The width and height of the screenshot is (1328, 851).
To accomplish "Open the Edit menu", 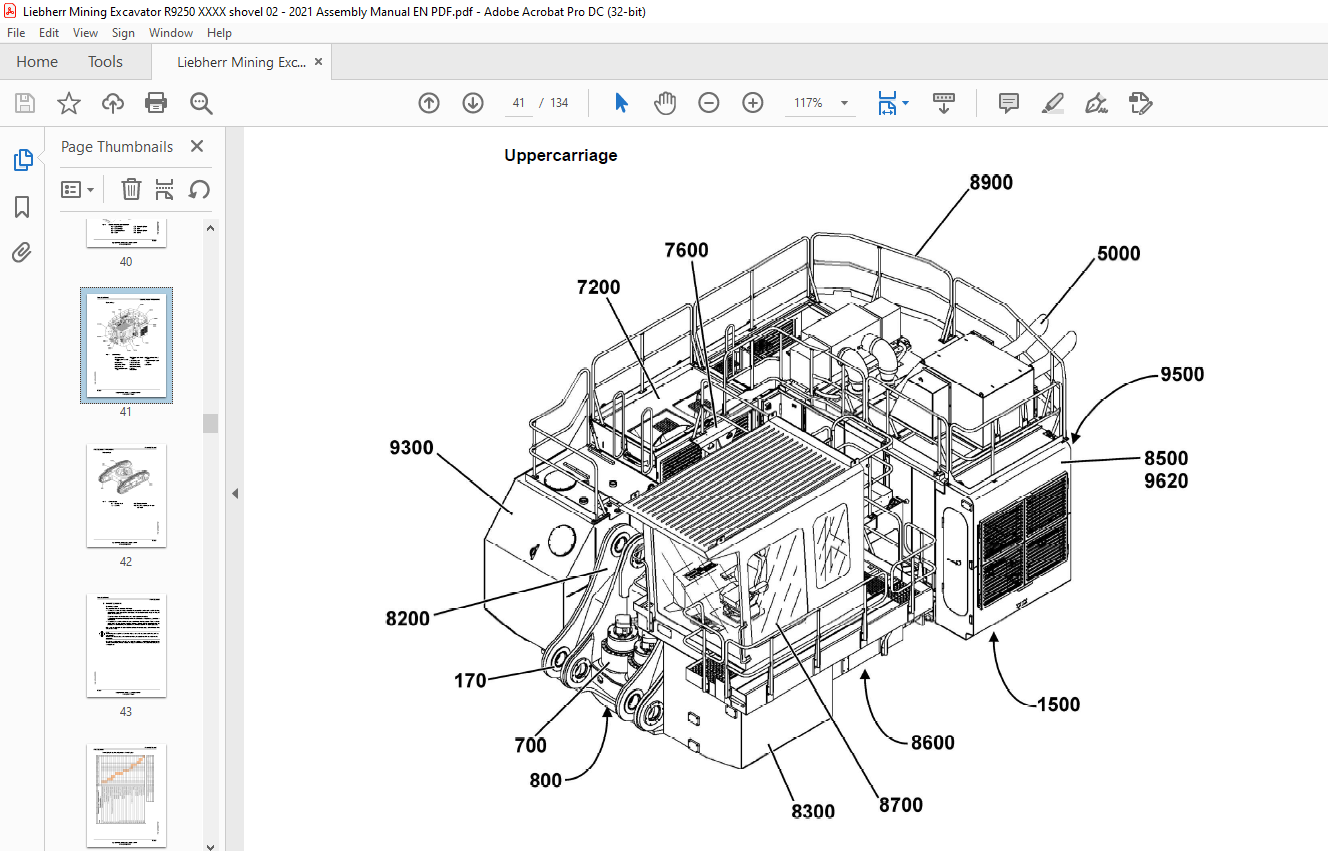I will click(49, 33).
